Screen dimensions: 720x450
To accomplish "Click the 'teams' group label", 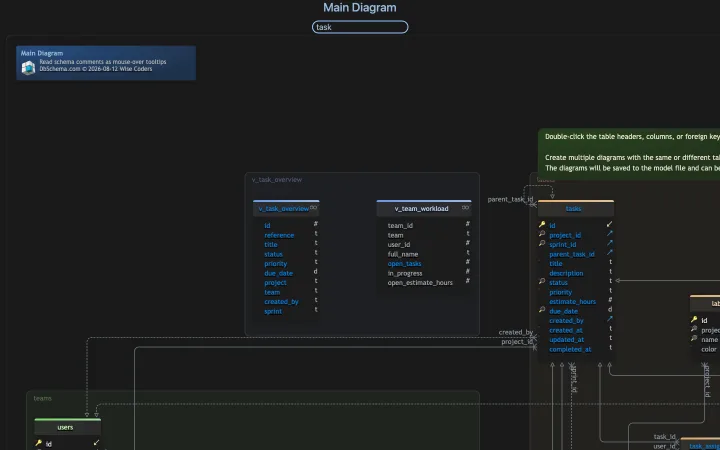I will (x=42, y=398).
